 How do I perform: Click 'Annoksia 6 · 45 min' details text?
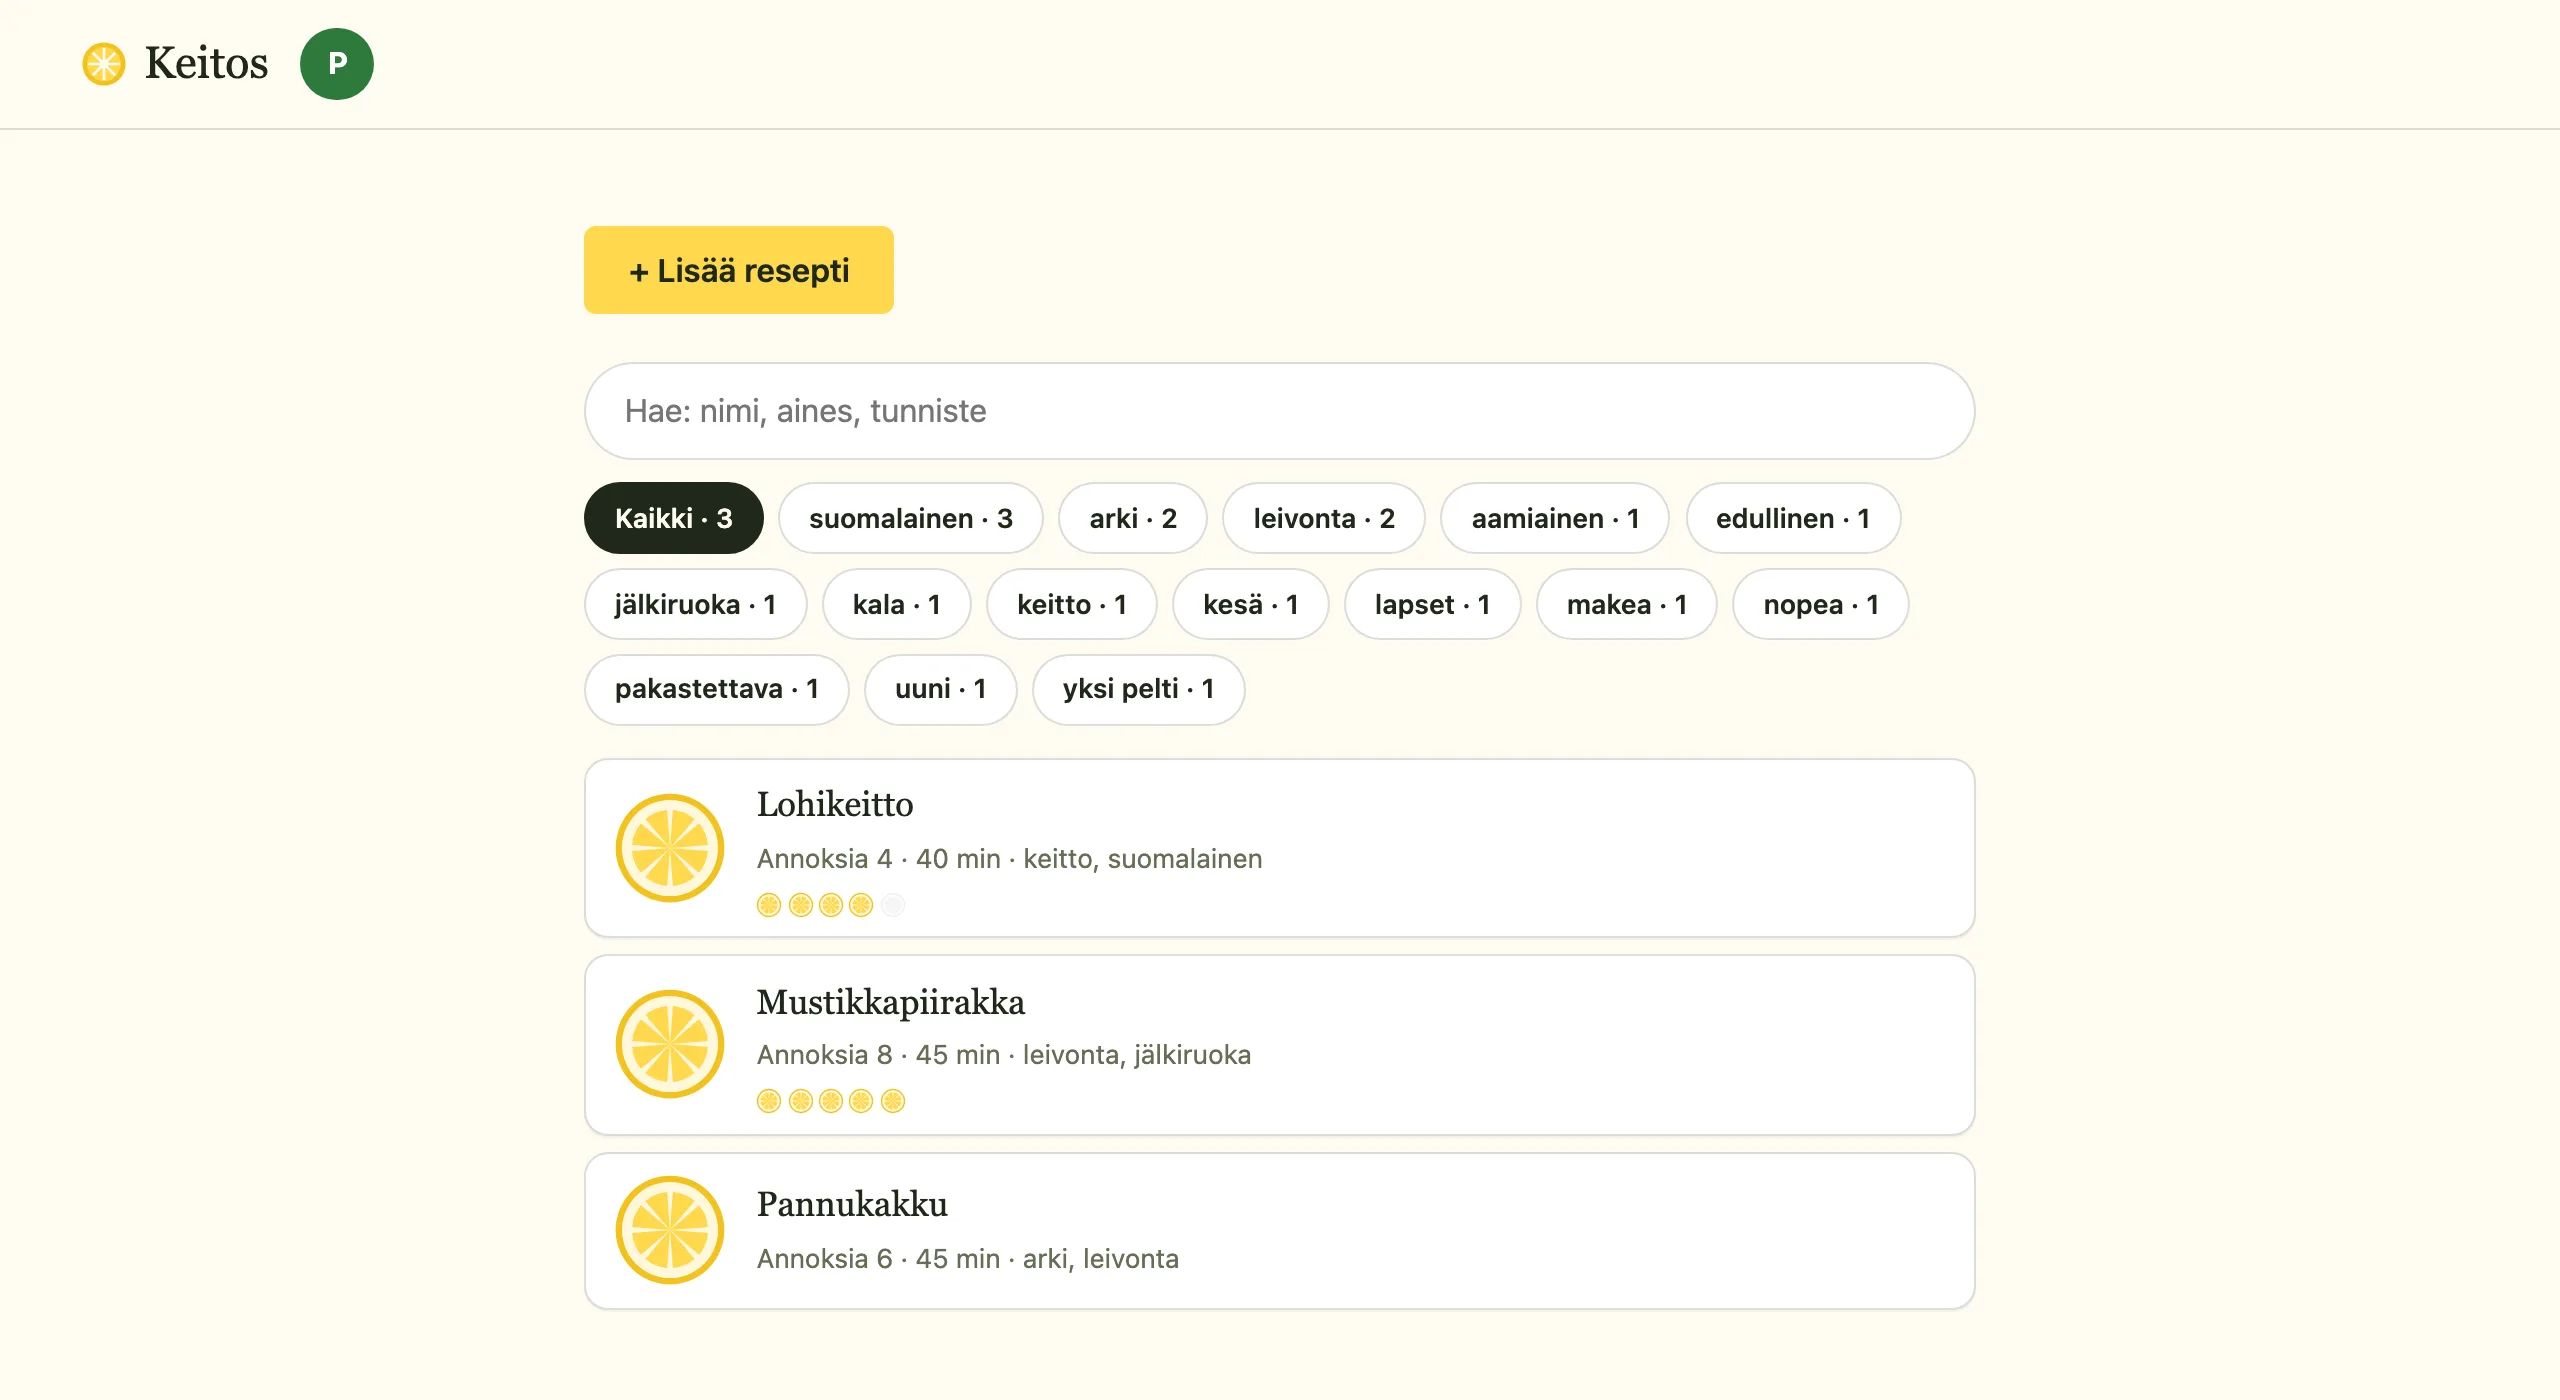pyautogui.click(x=879, y=1259)
